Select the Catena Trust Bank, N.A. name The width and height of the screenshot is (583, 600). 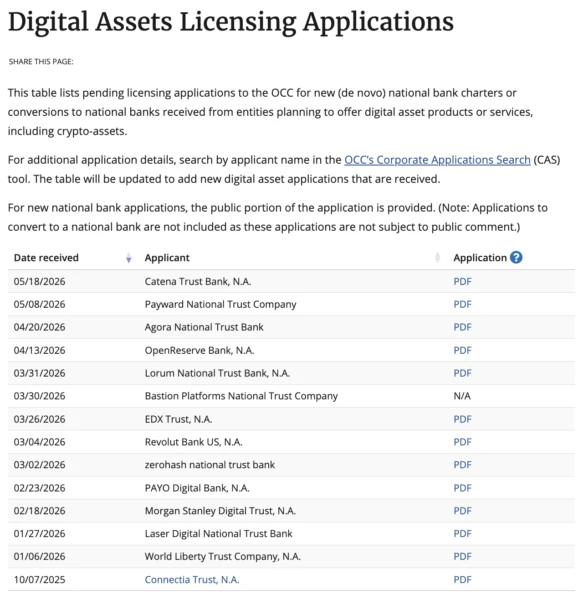tap(198, 282)
